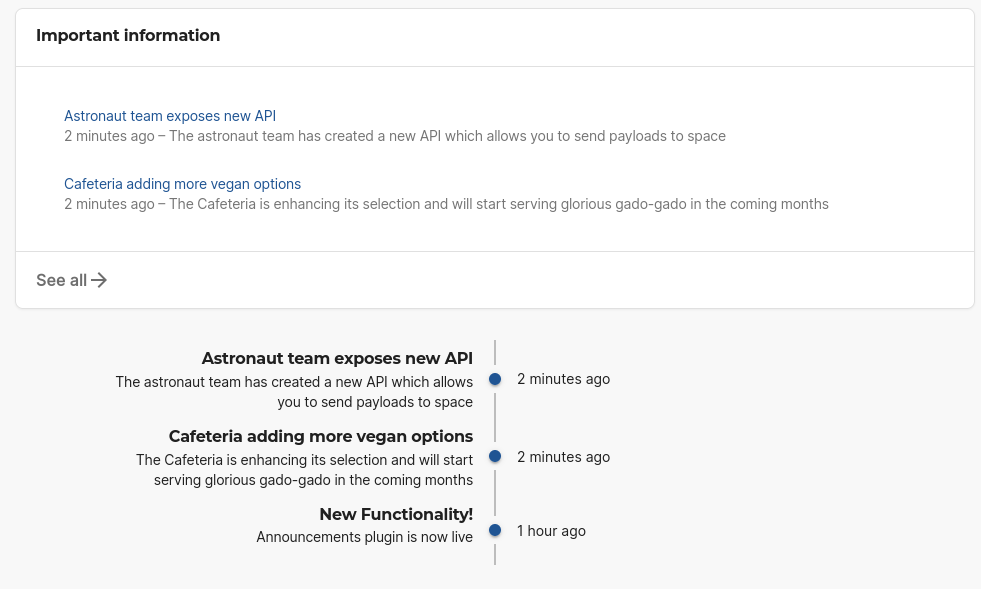Click timeline description about glorious gado-gado
The height and width of the screenshot is (589, 981).
tap(304, 470)
